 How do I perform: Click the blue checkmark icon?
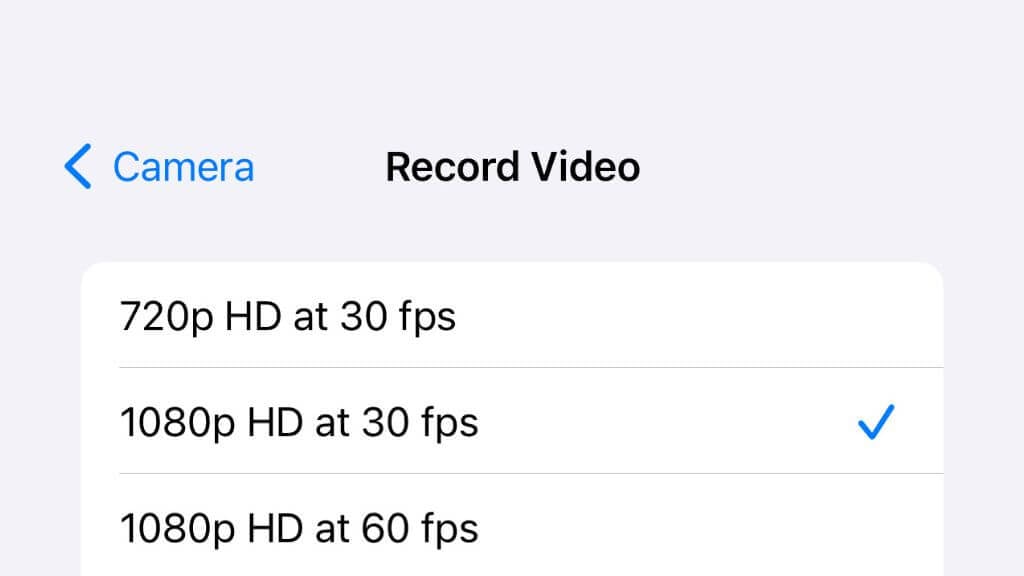[876, 422]
